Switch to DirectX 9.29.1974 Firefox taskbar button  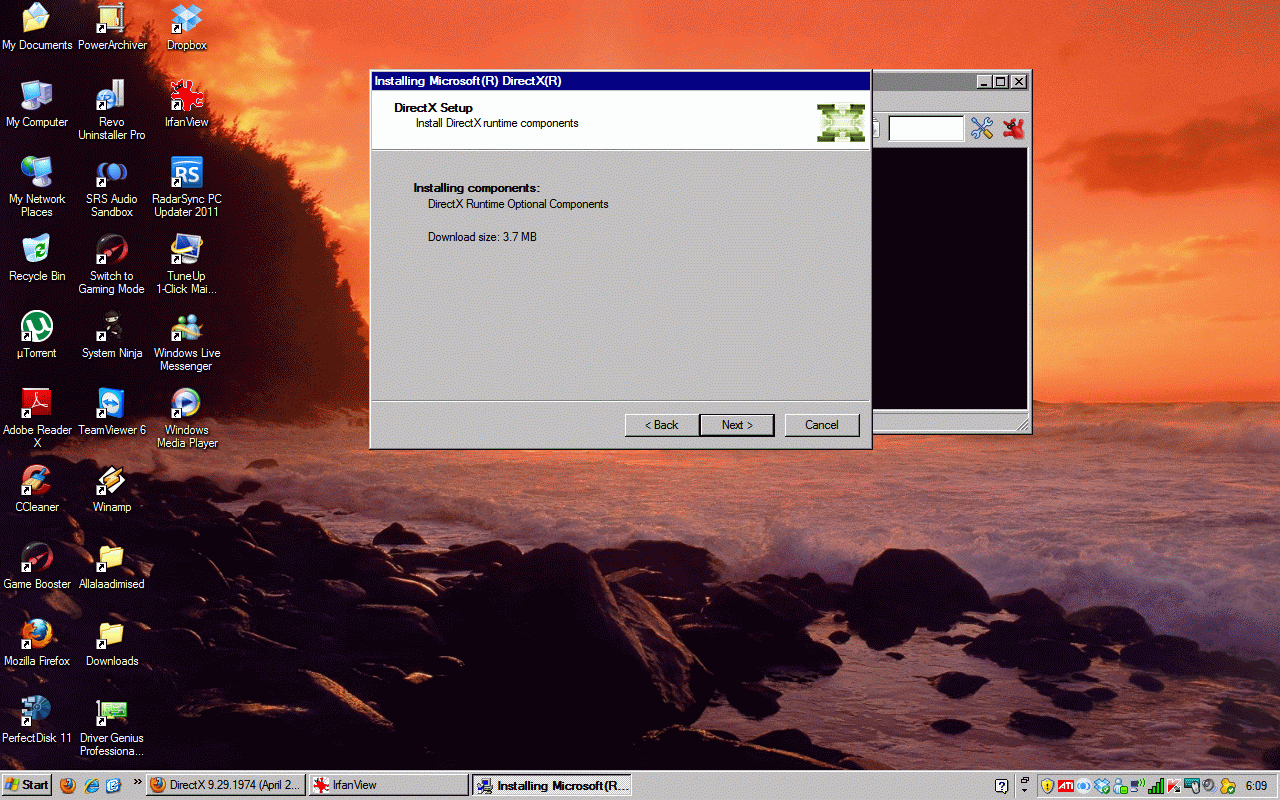point(225,785)
